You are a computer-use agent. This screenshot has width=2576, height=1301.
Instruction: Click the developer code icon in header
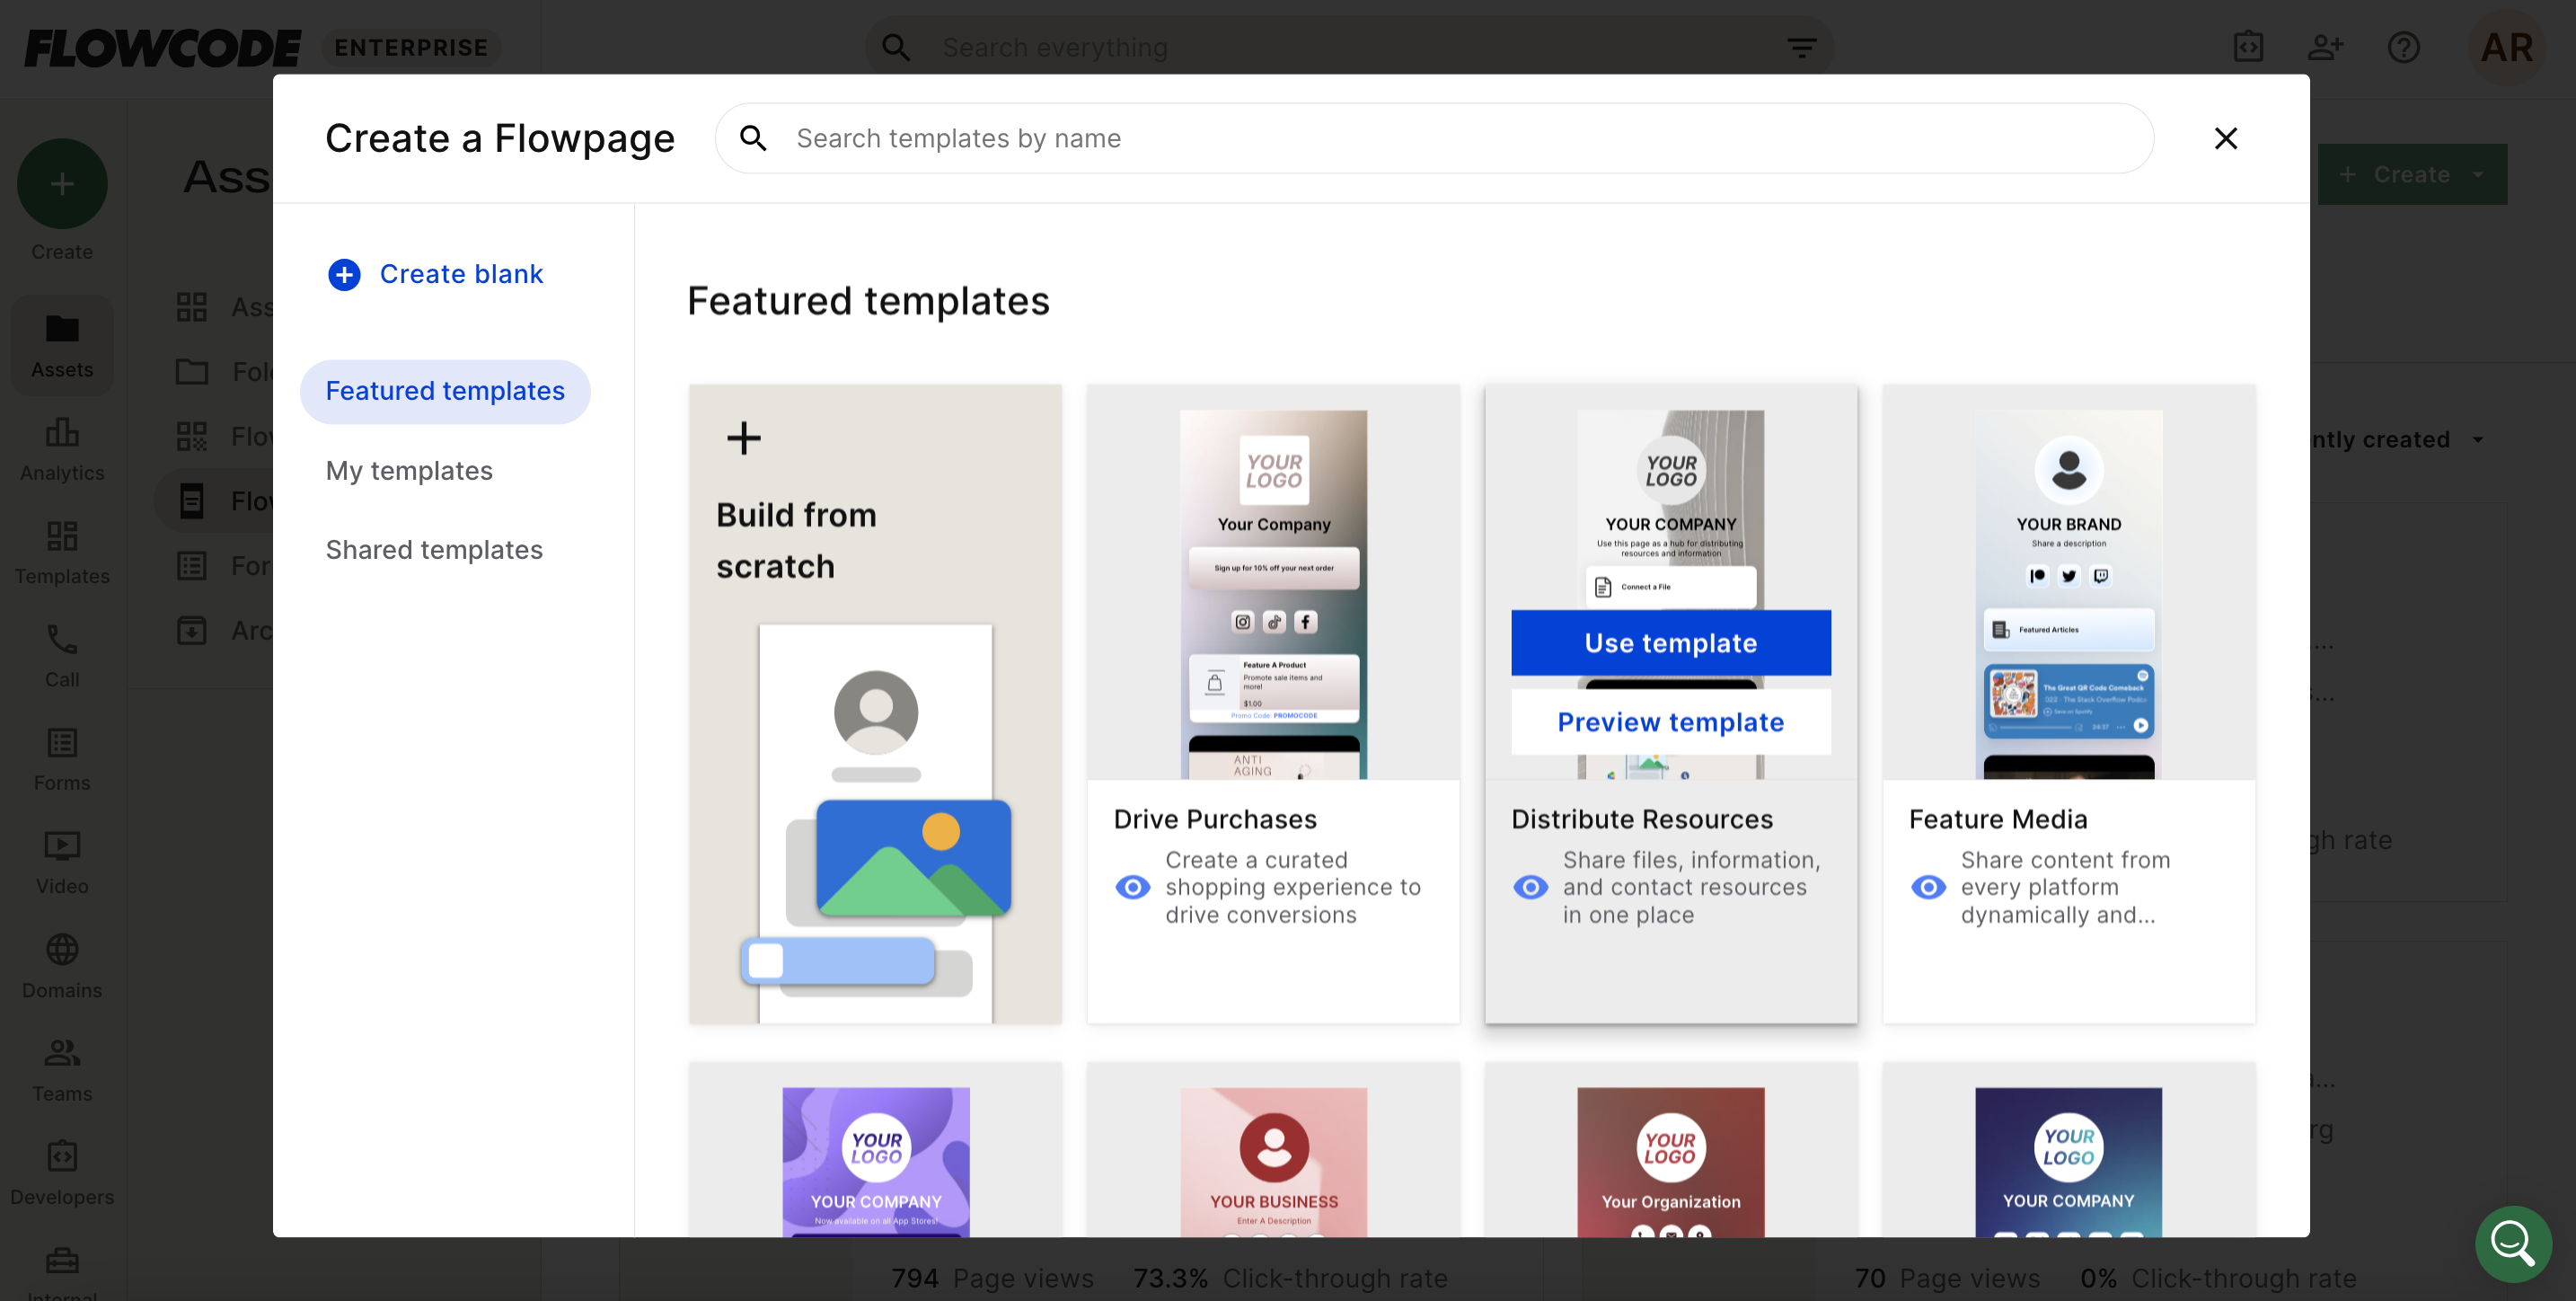pos(2248,47)
